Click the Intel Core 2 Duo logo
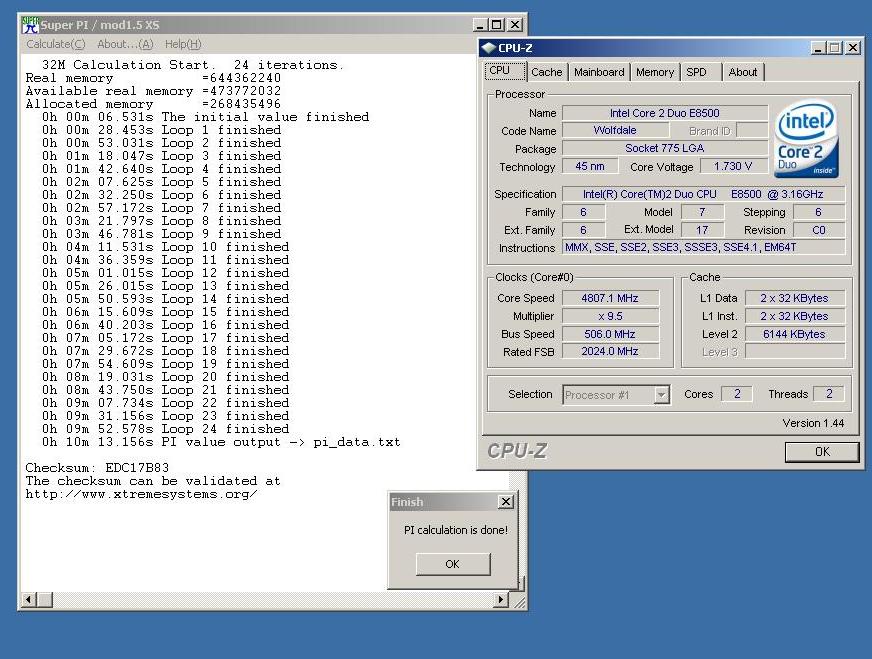Image resolution: width=872 pixels, height=659 pixels. pyautogui.click(x=806, y=138)
